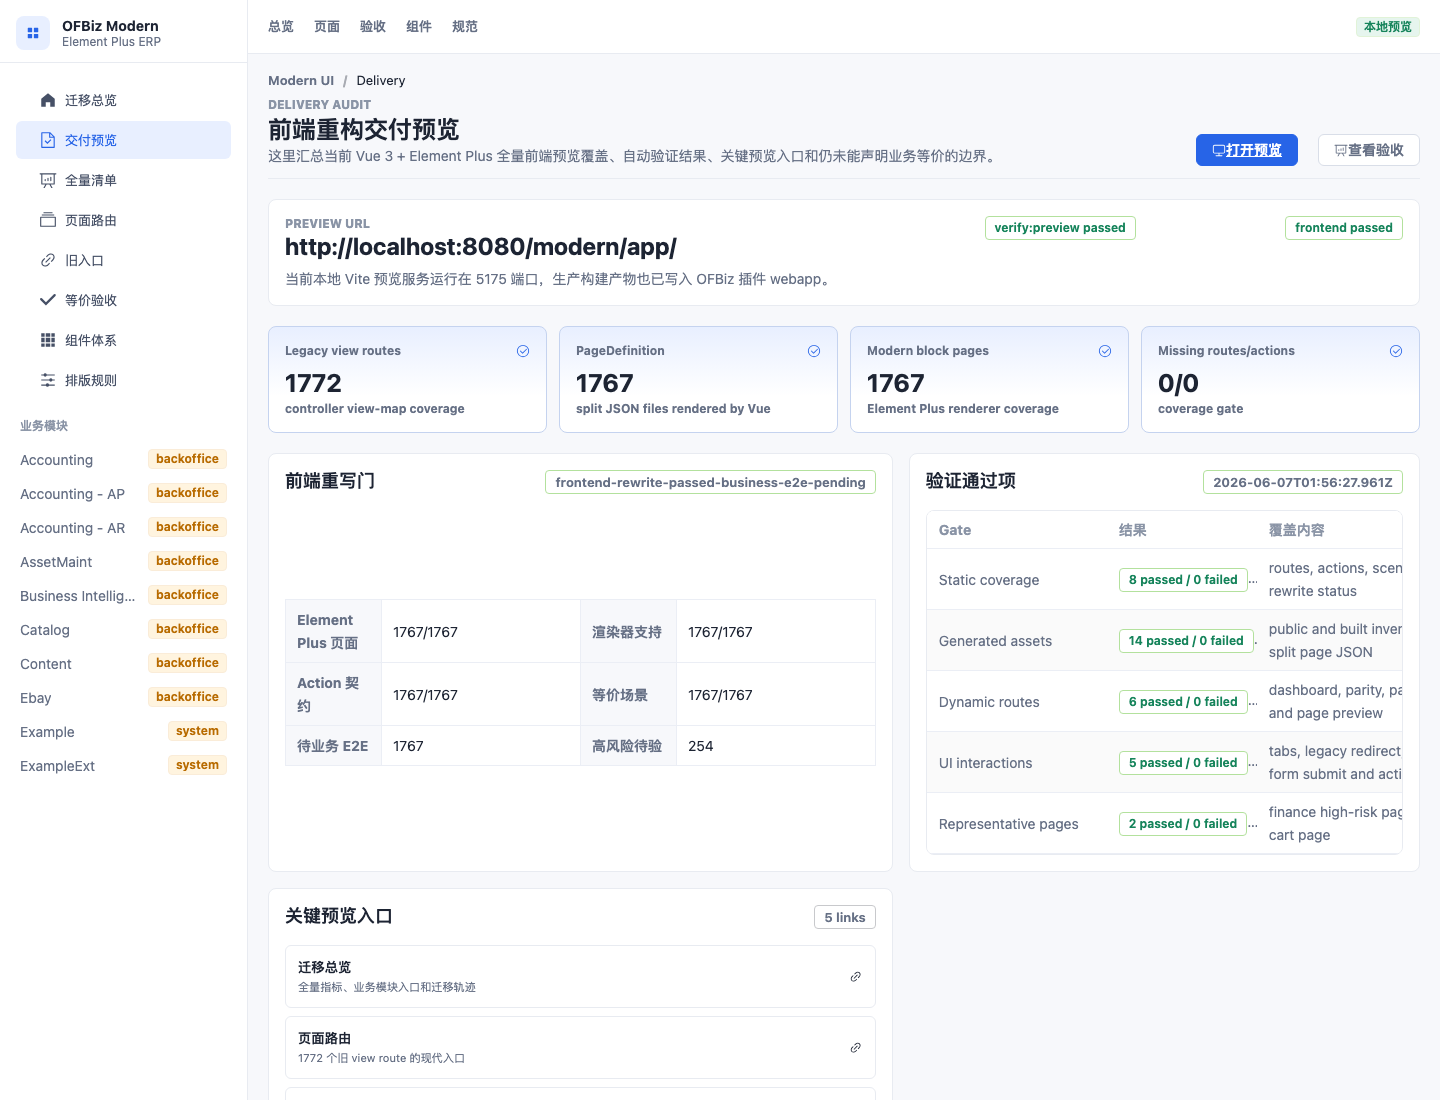Open the Accounting - AR module
The height and width of the screenshot is (1100, 1440).
[123, 528]
